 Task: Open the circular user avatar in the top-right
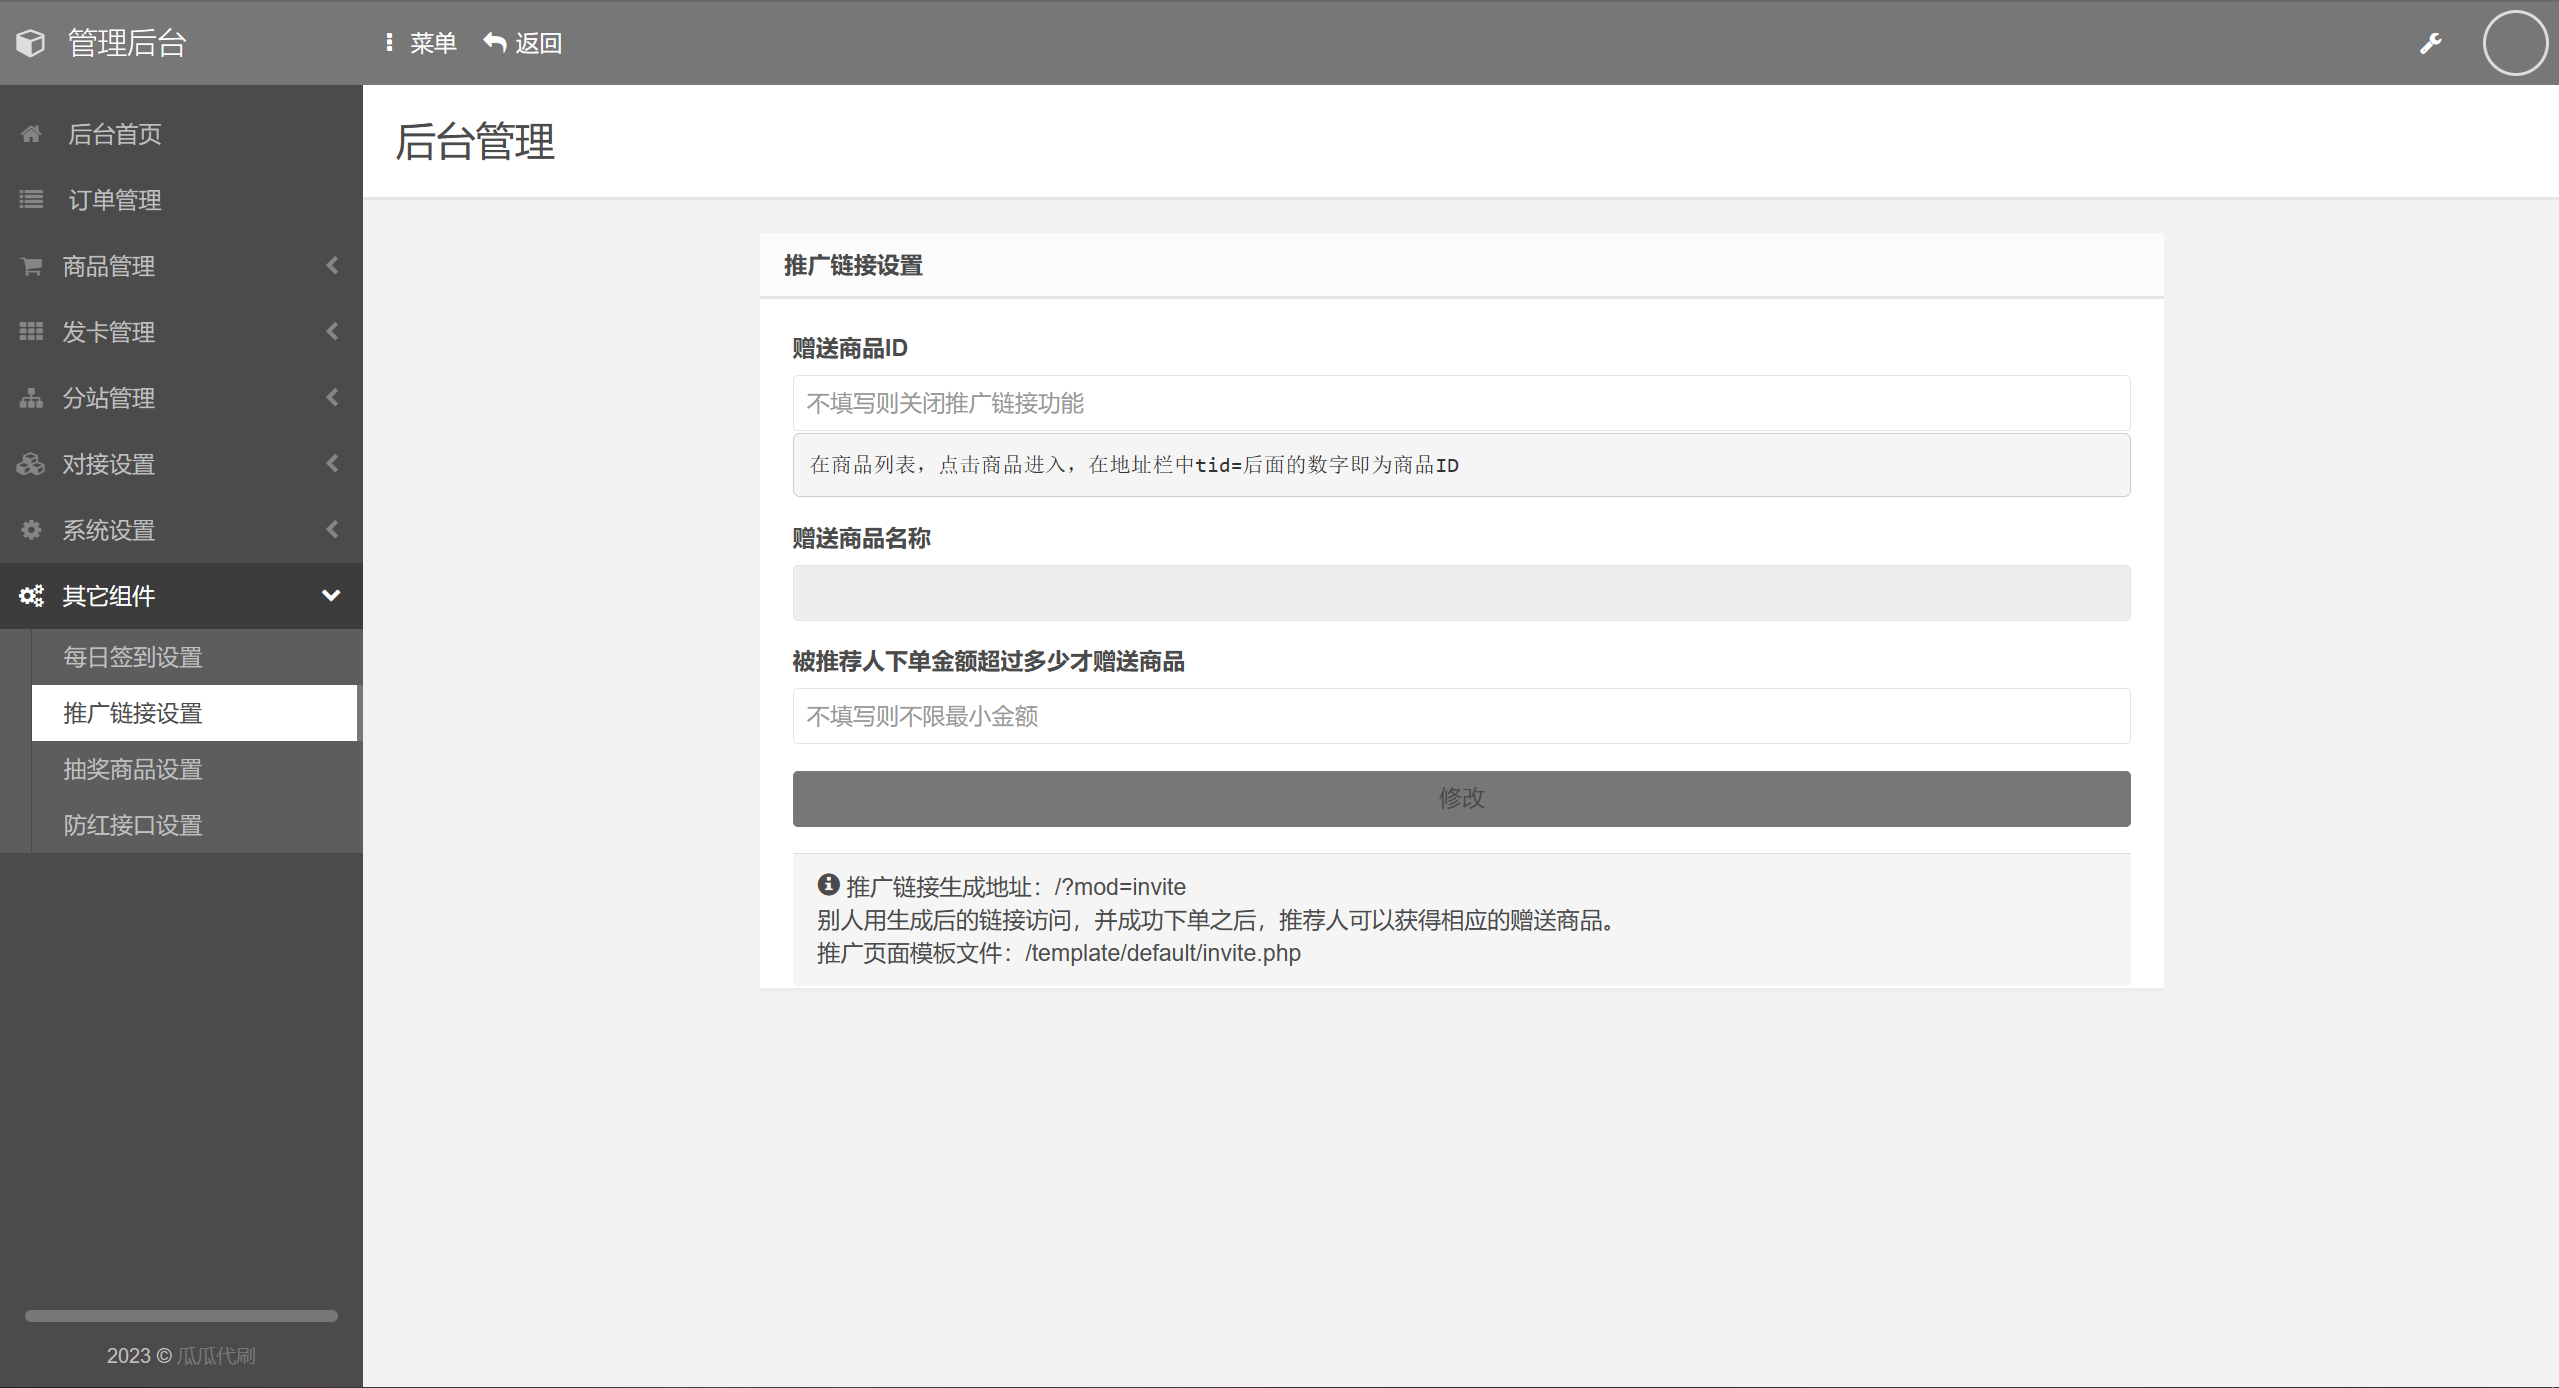2514,43
